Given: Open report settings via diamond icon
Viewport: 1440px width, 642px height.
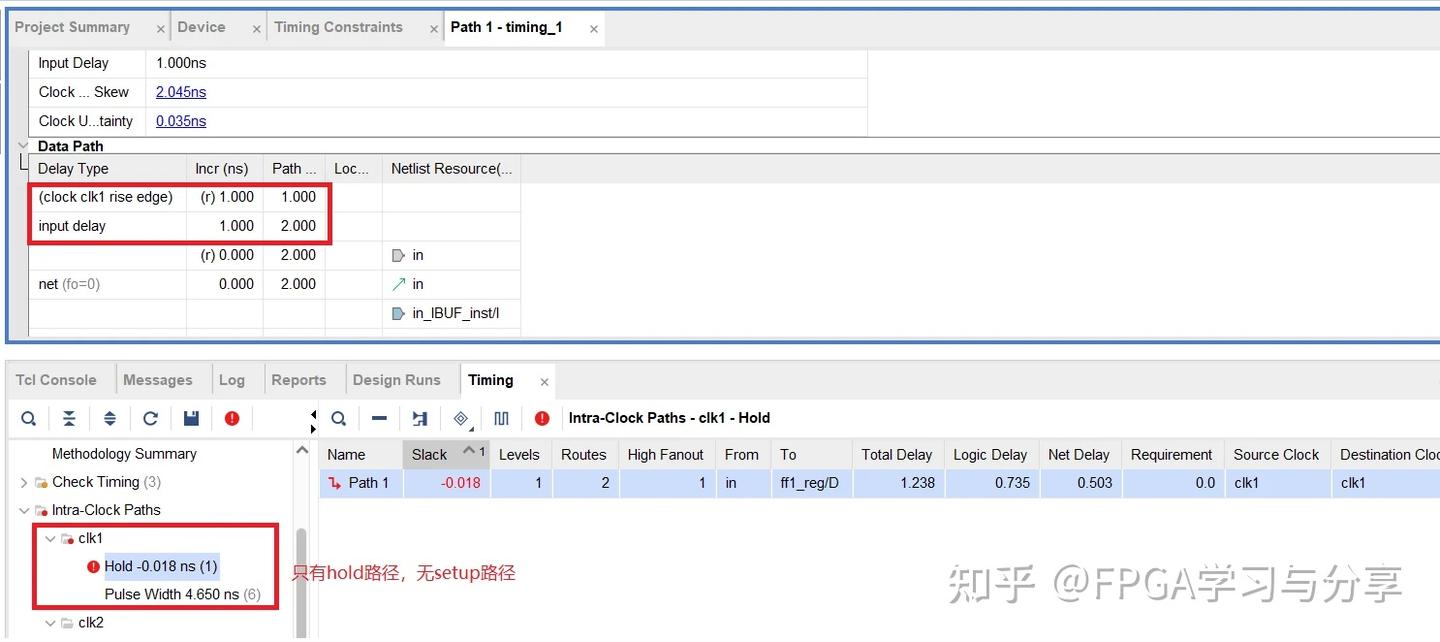Looking at the screenshot, I should point(461,418).
